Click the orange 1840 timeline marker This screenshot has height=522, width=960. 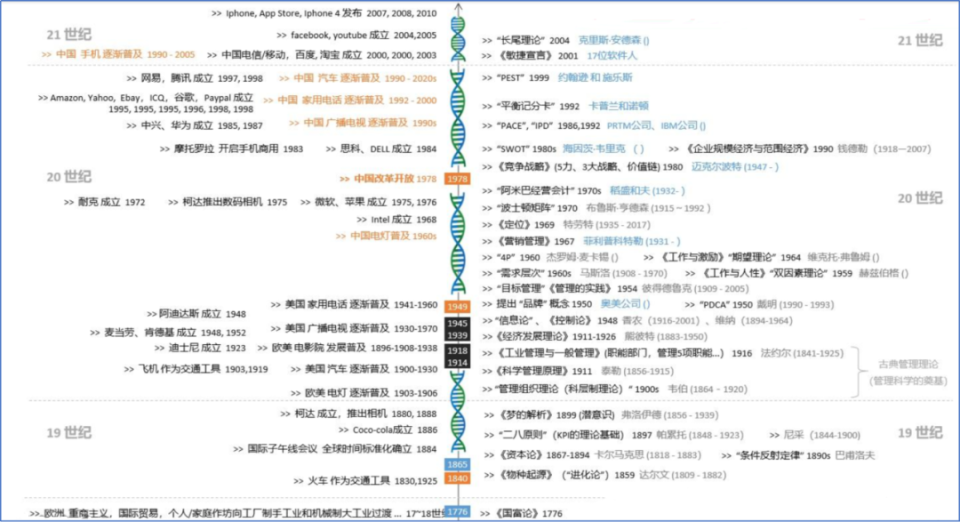[457, 479]
